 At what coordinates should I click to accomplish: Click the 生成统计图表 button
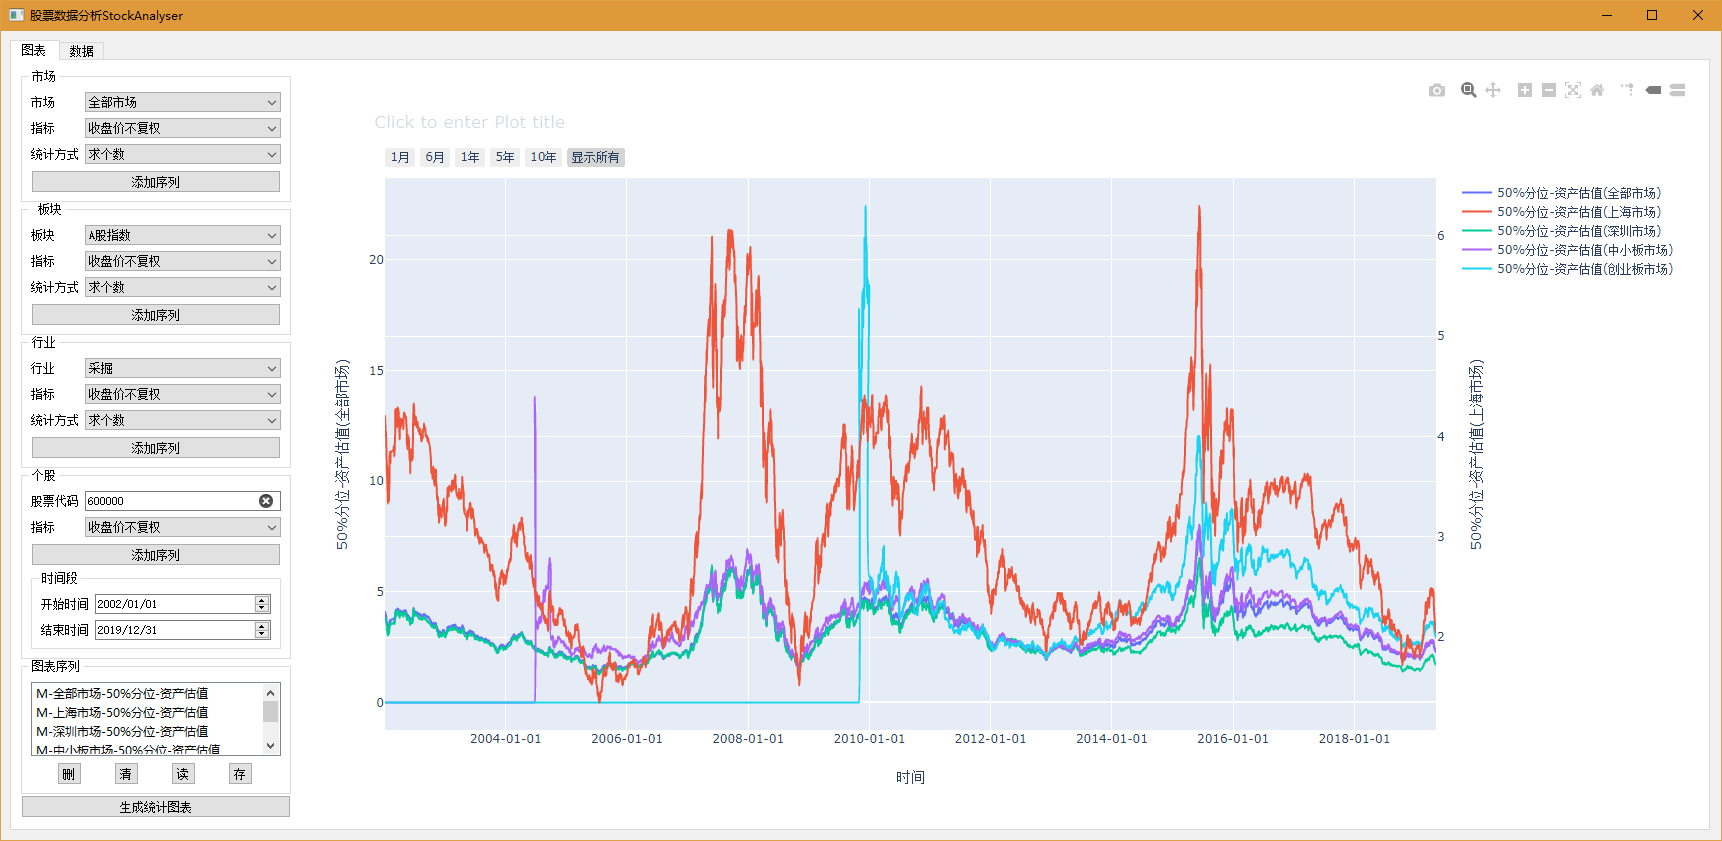155,807
